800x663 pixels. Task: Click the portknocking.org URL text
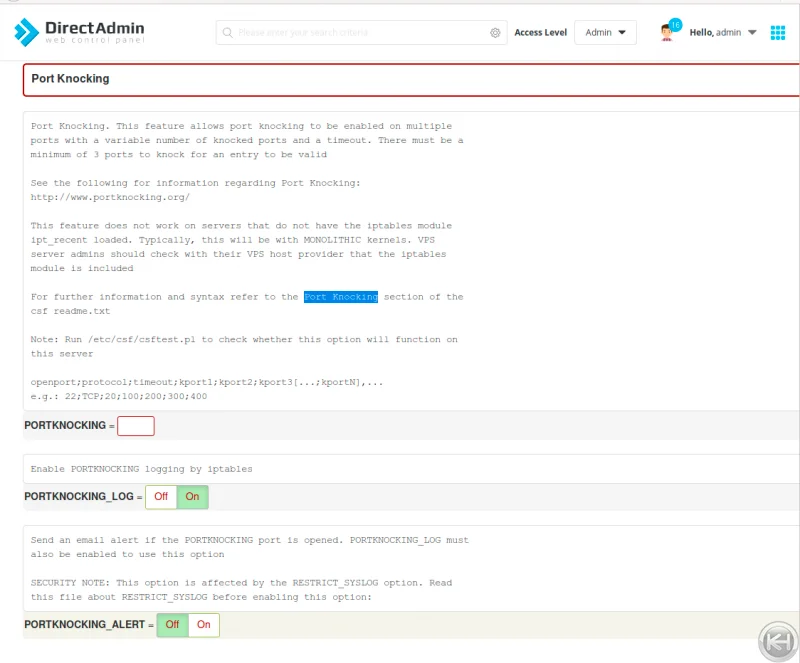pyautogui.click(x=110, y=197)
